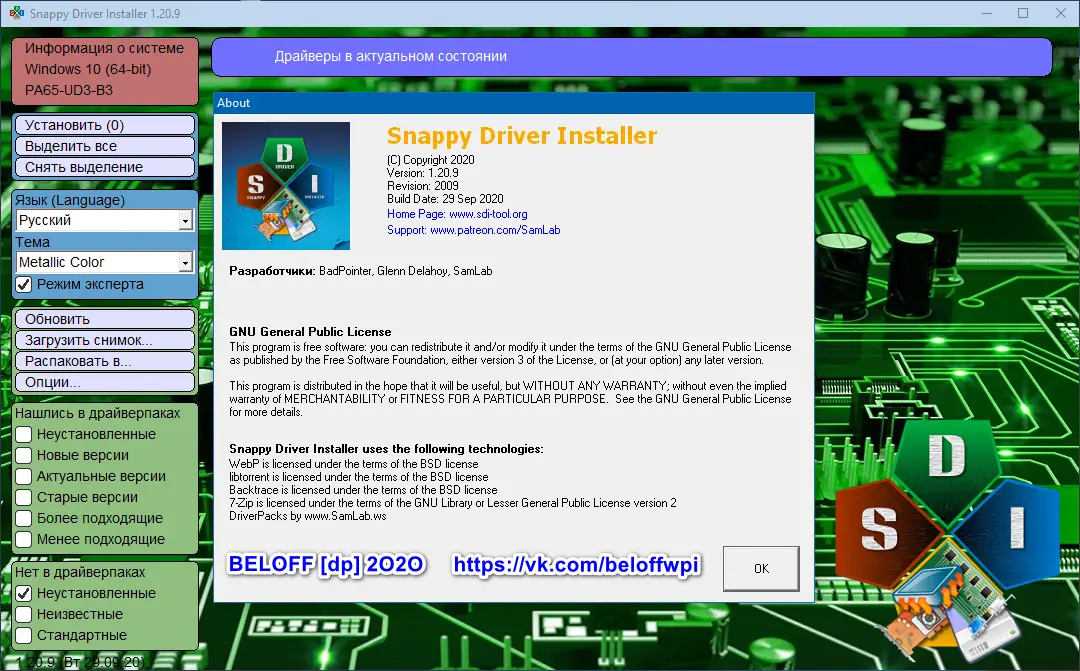Viewport: 1080px width, 671px height.
Task: Click the About dialog title bar
Action: click(514, 103)
